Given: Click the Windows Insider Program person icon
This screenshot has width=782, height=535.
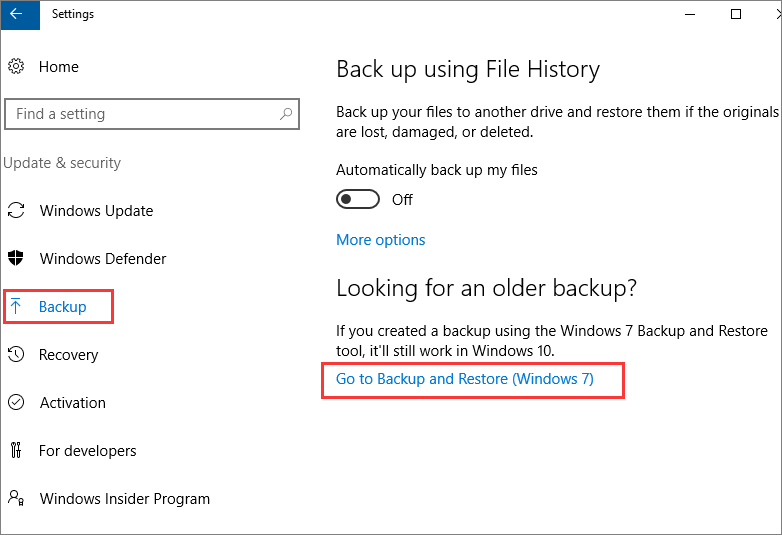Looking at the screenshot, I should pos(16,498).
